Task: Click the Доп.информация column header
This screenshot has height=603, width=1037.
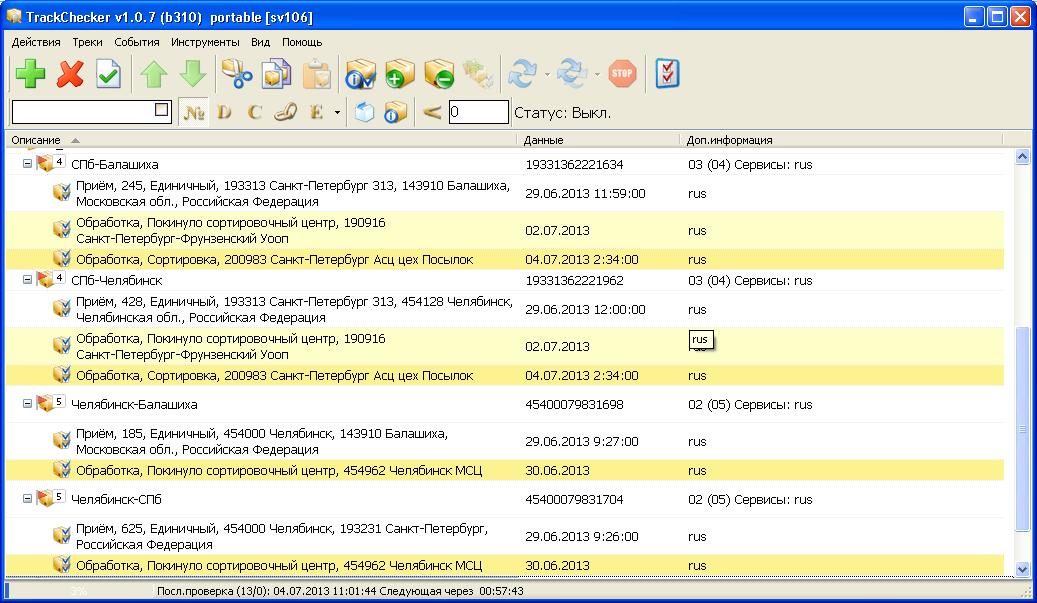Action: pyautogui.click(x=729, y=140)
